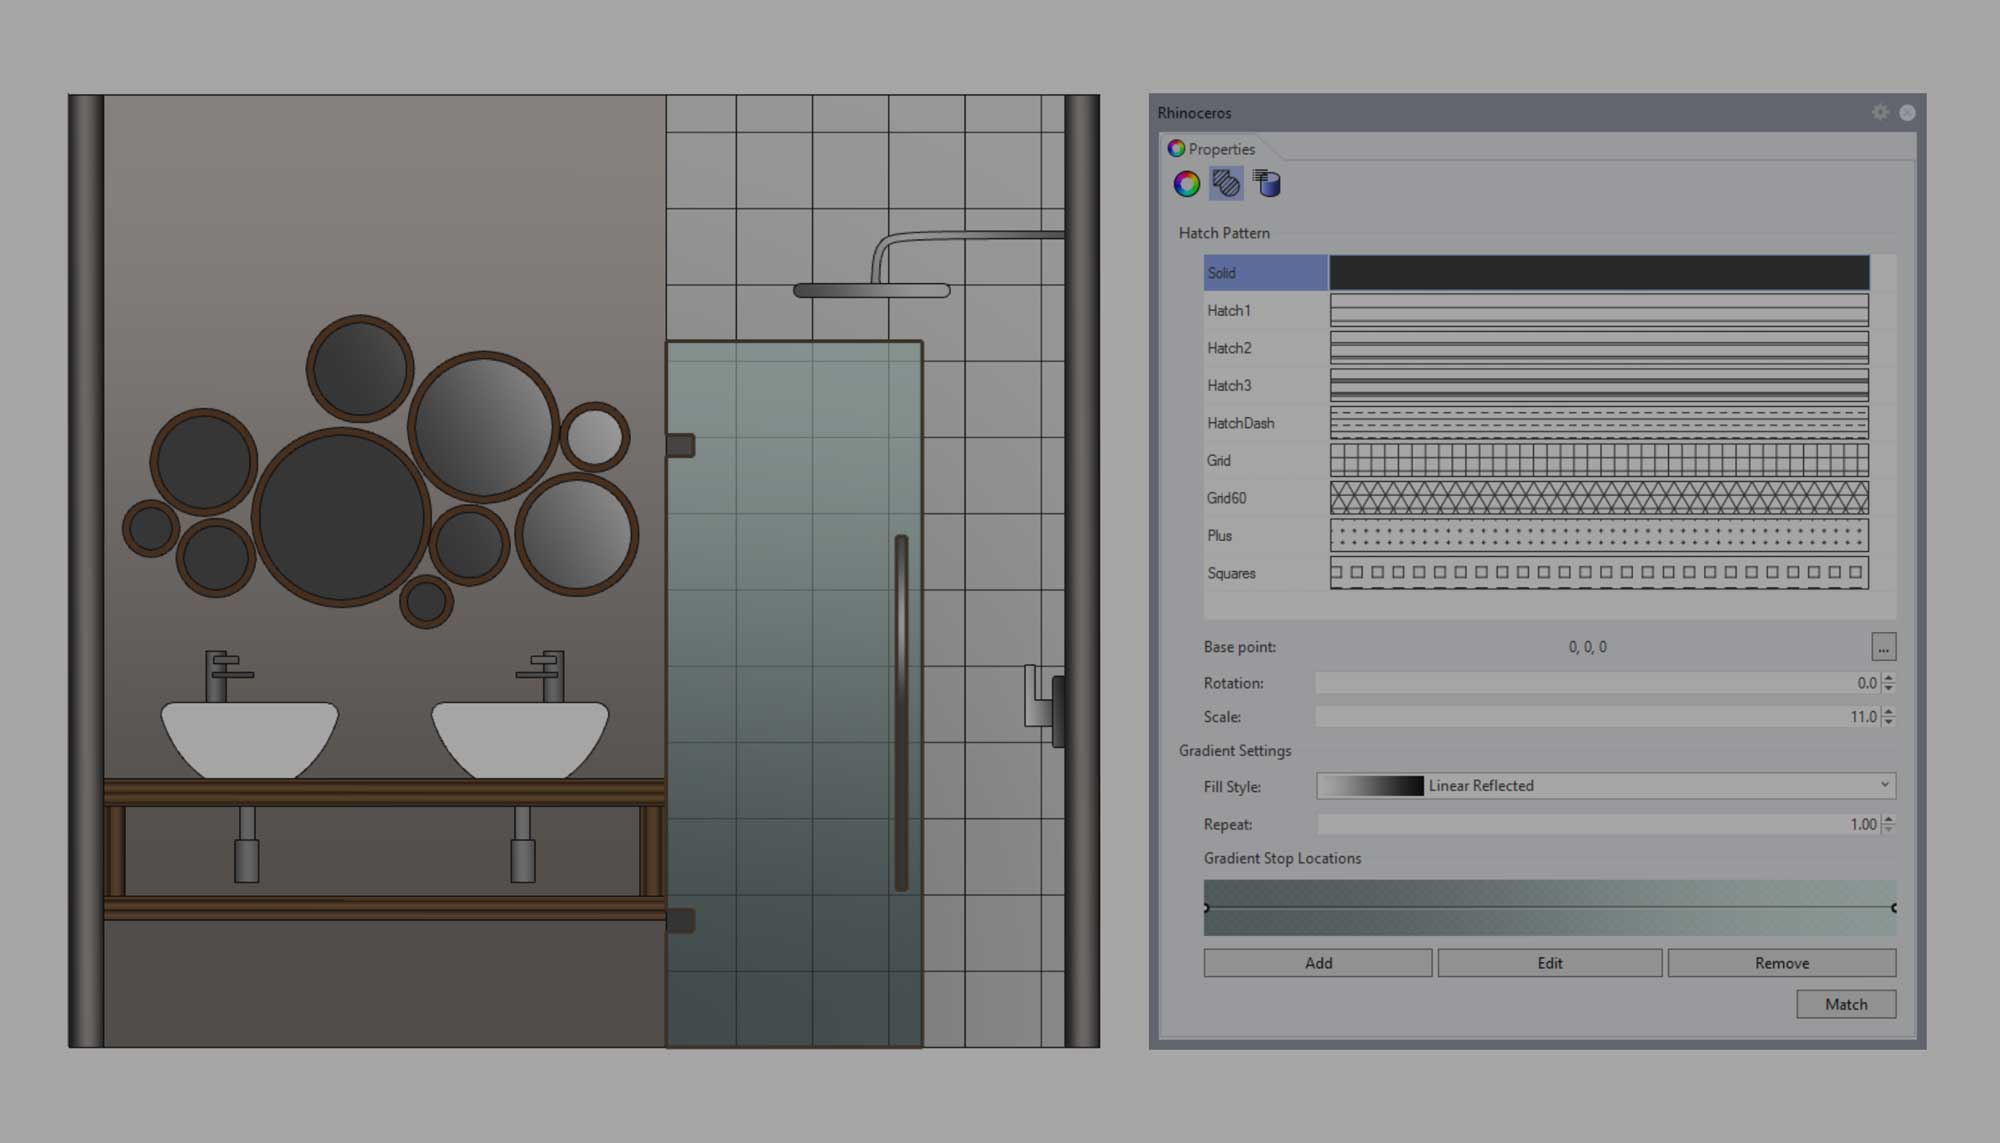Click the Scale value field
The width and height of the screenshot is (2000, 1143).
[x=1597, y=717]
